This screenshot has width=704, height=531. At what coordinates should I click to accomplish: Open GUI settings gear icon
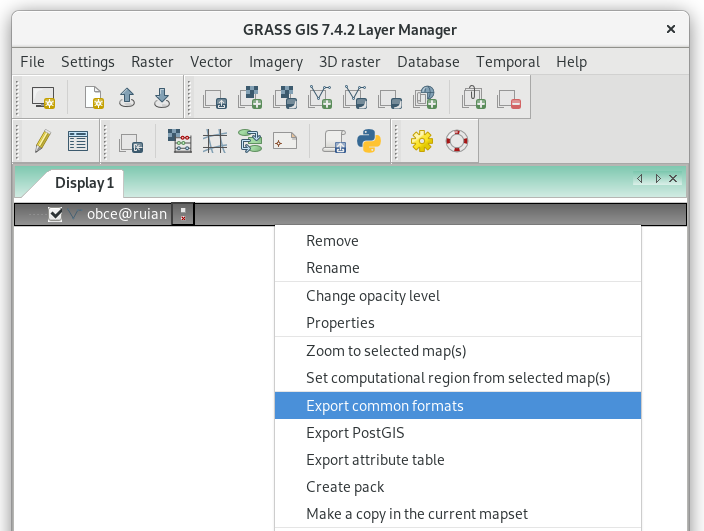coord(422,141)
